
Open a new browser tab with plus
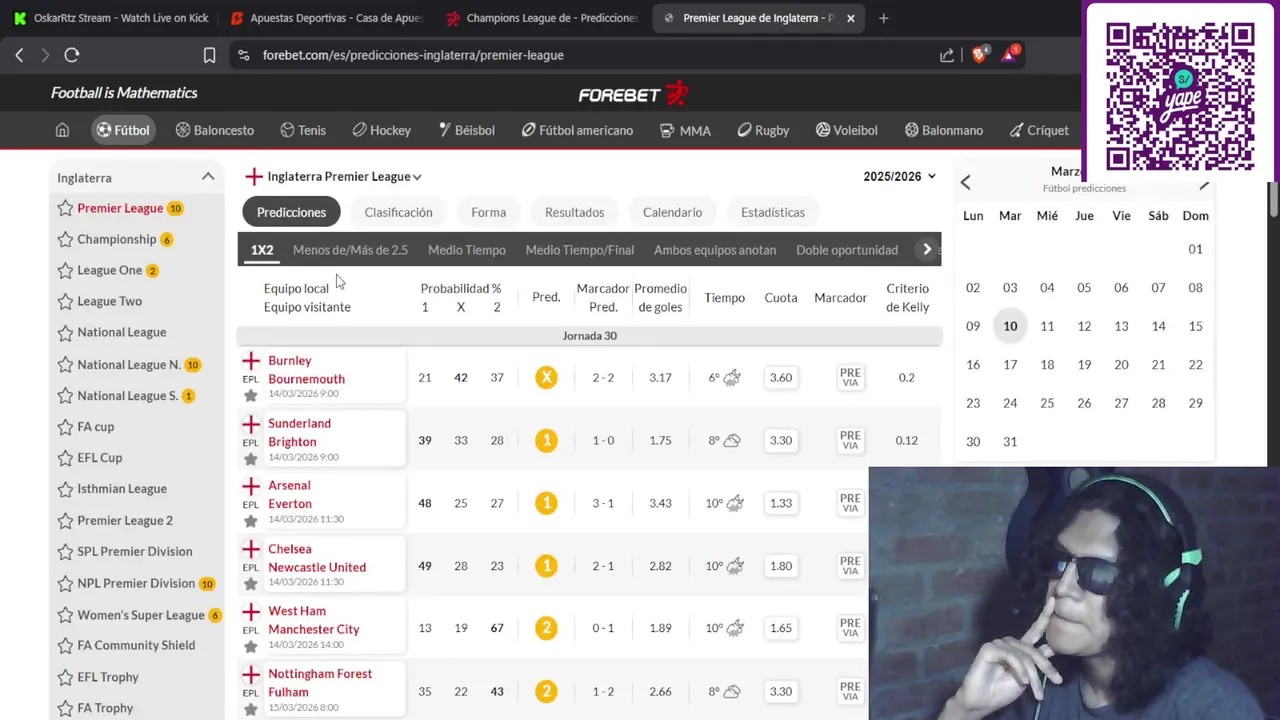coord(883,18)
